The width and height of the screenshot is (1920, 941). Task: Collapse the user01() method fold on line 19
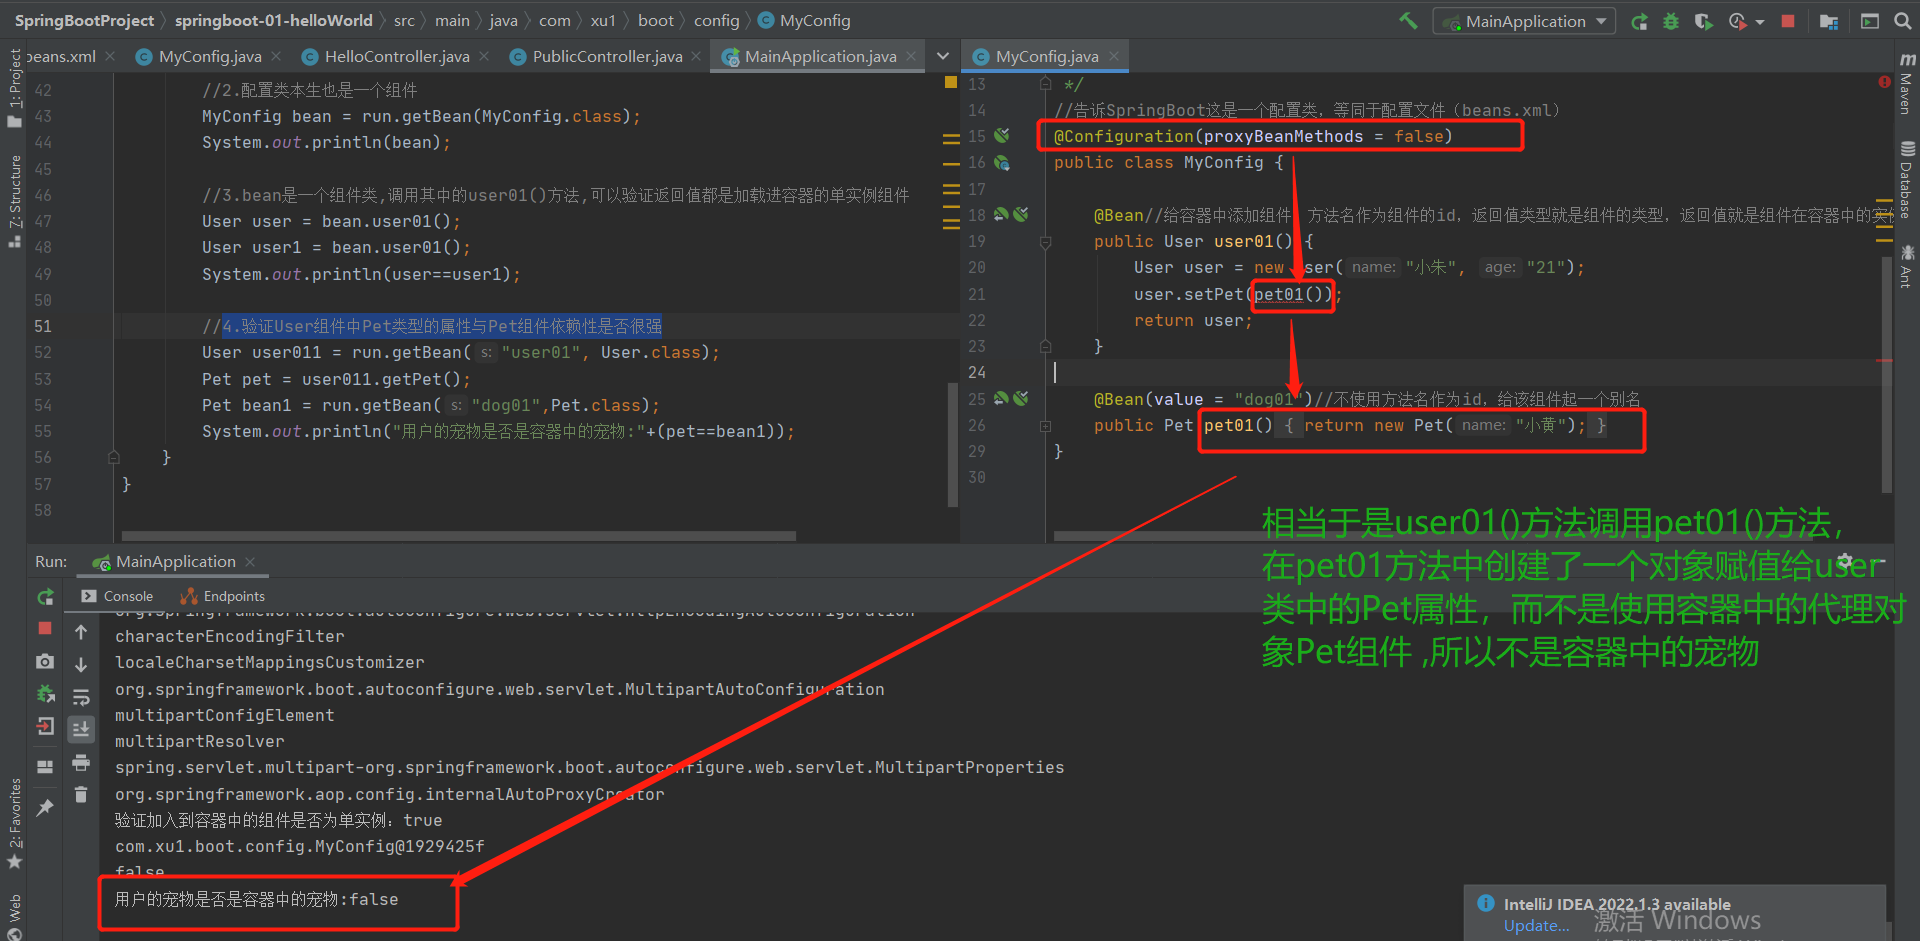point(1045,241)
